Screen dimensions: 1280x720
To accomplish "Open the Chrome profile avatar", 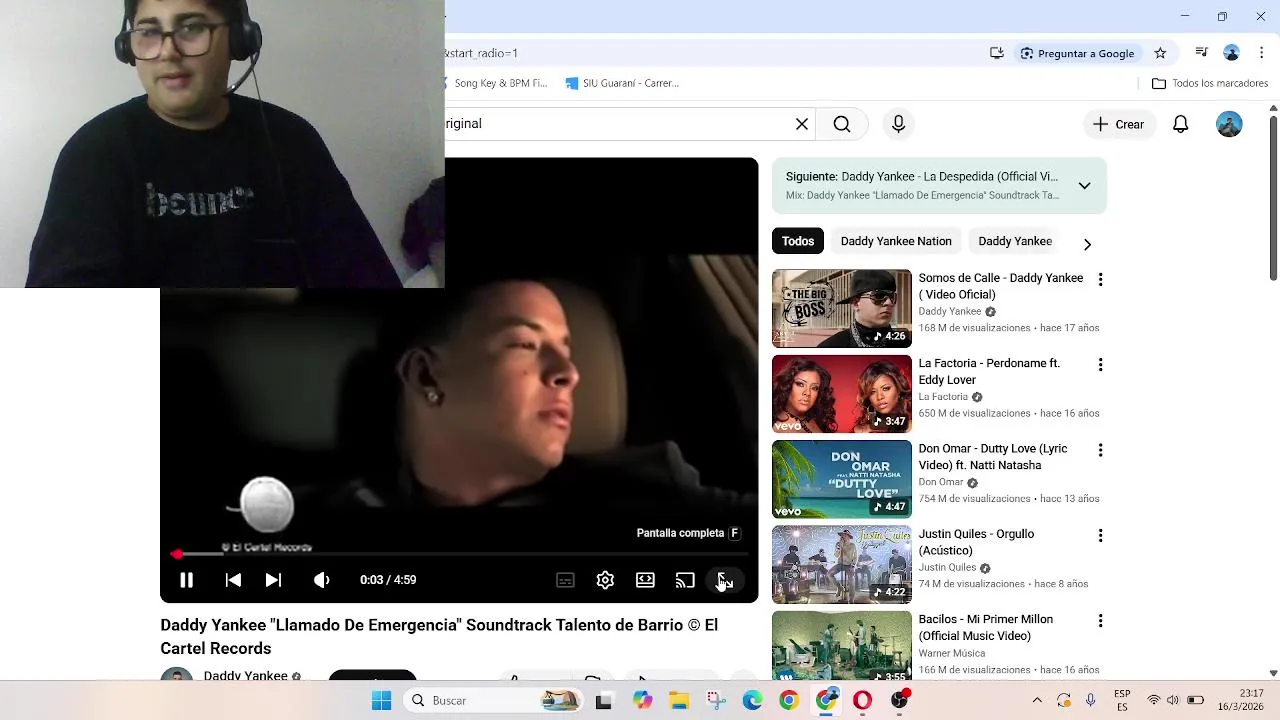I will [1231, 53].
